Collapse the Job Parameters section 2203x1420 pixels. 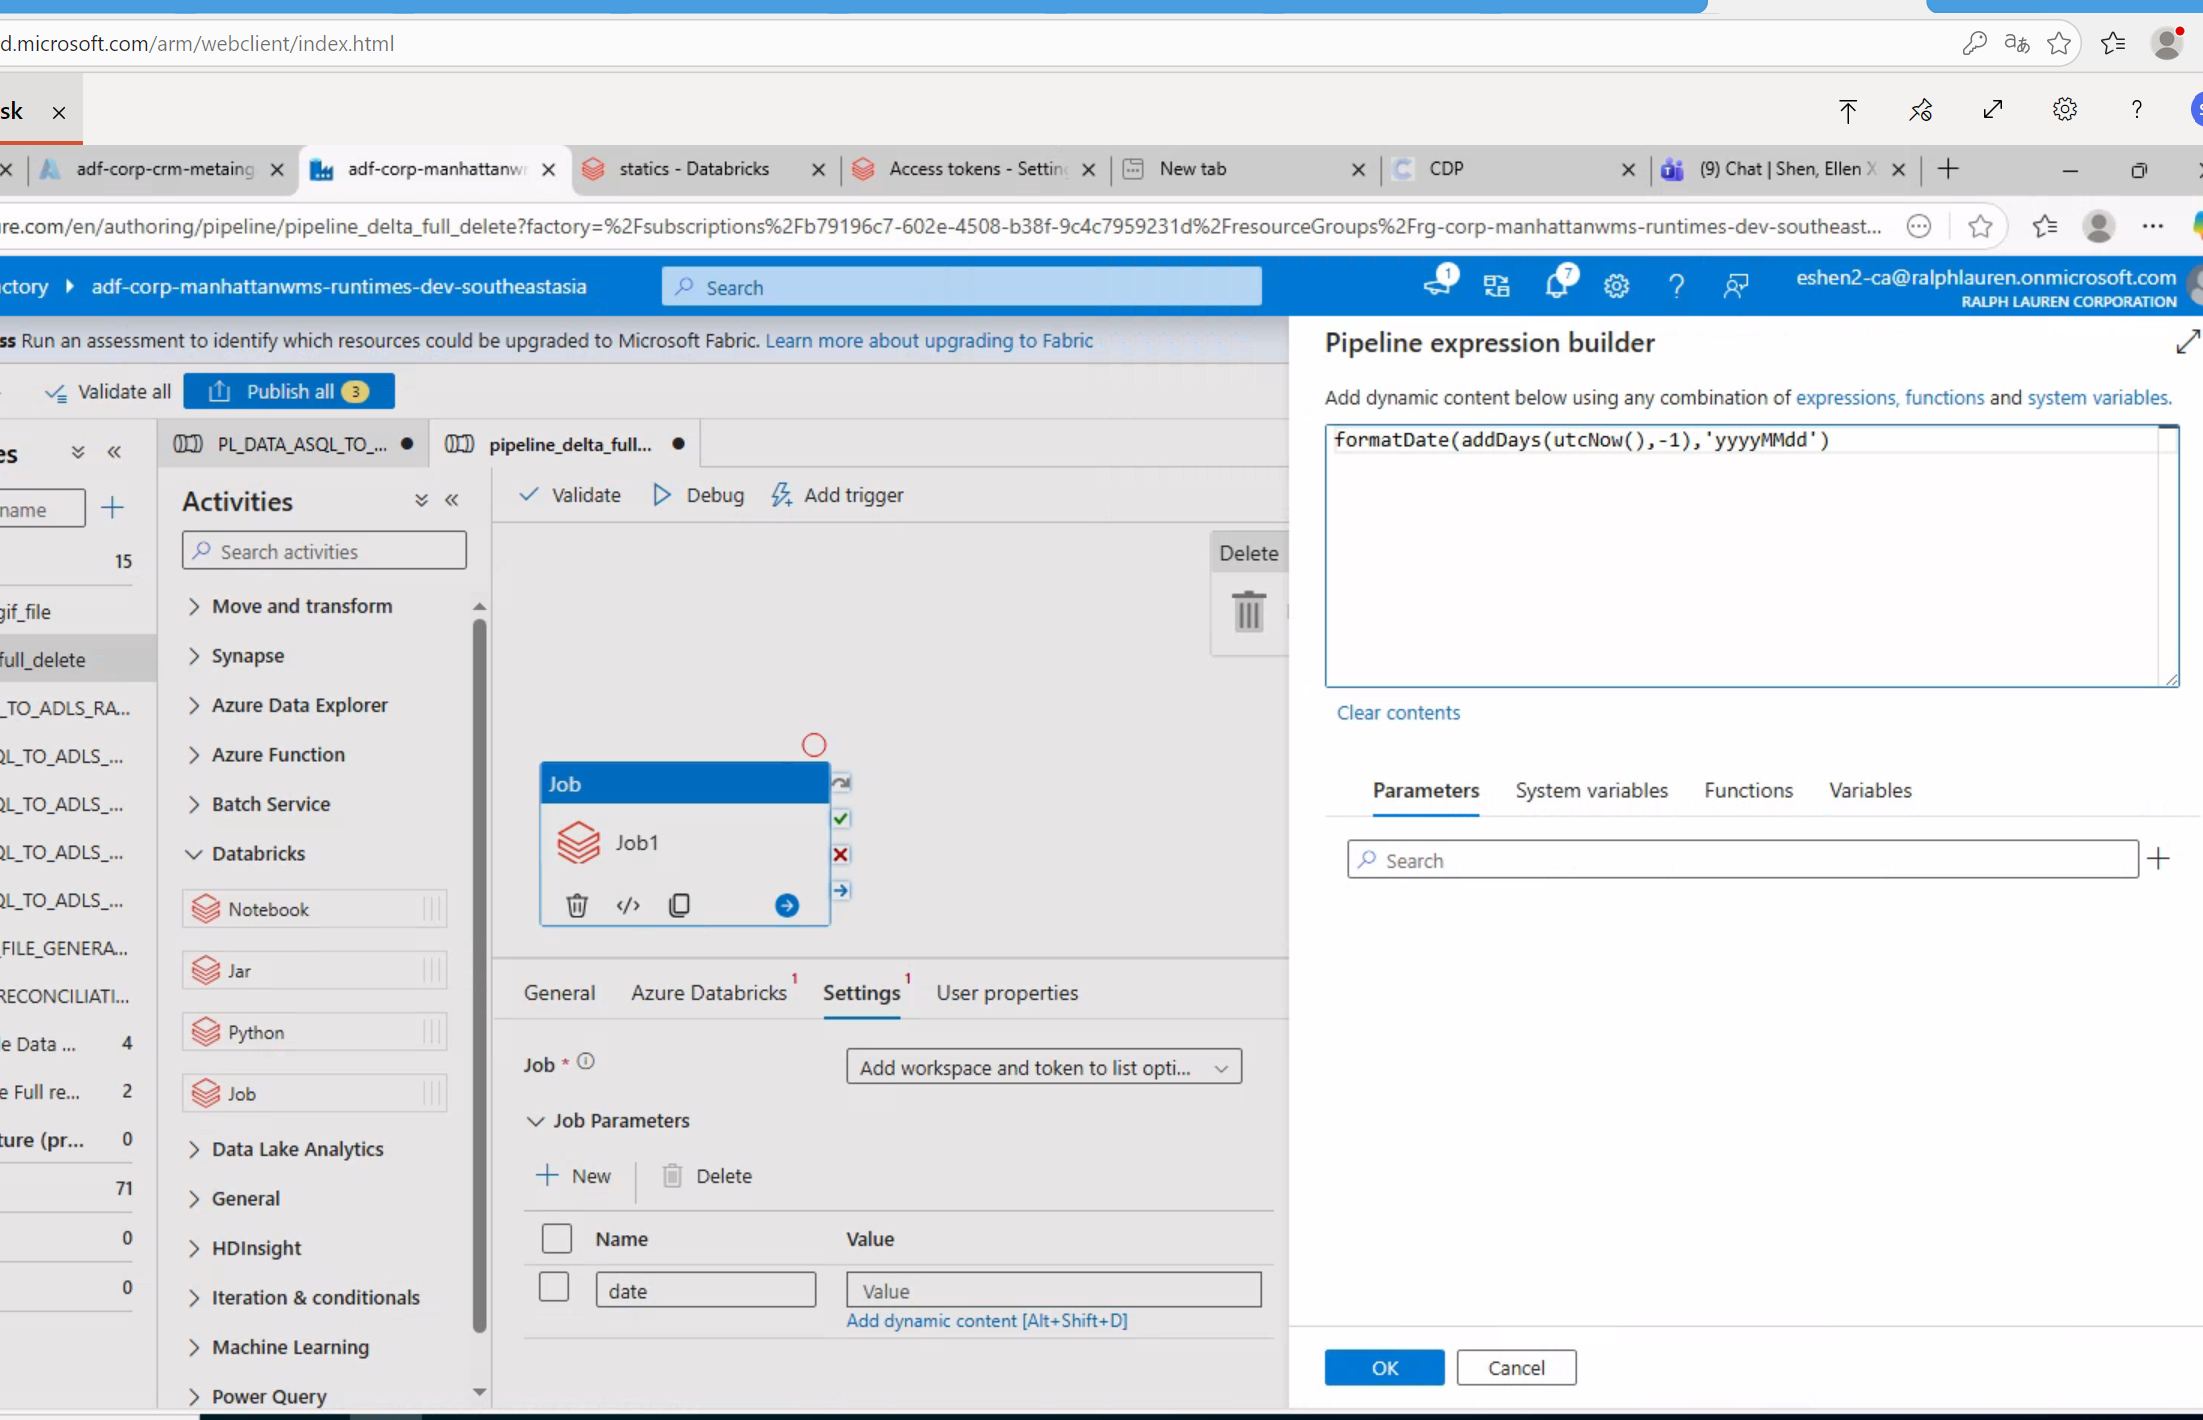tap(536, 1121)
